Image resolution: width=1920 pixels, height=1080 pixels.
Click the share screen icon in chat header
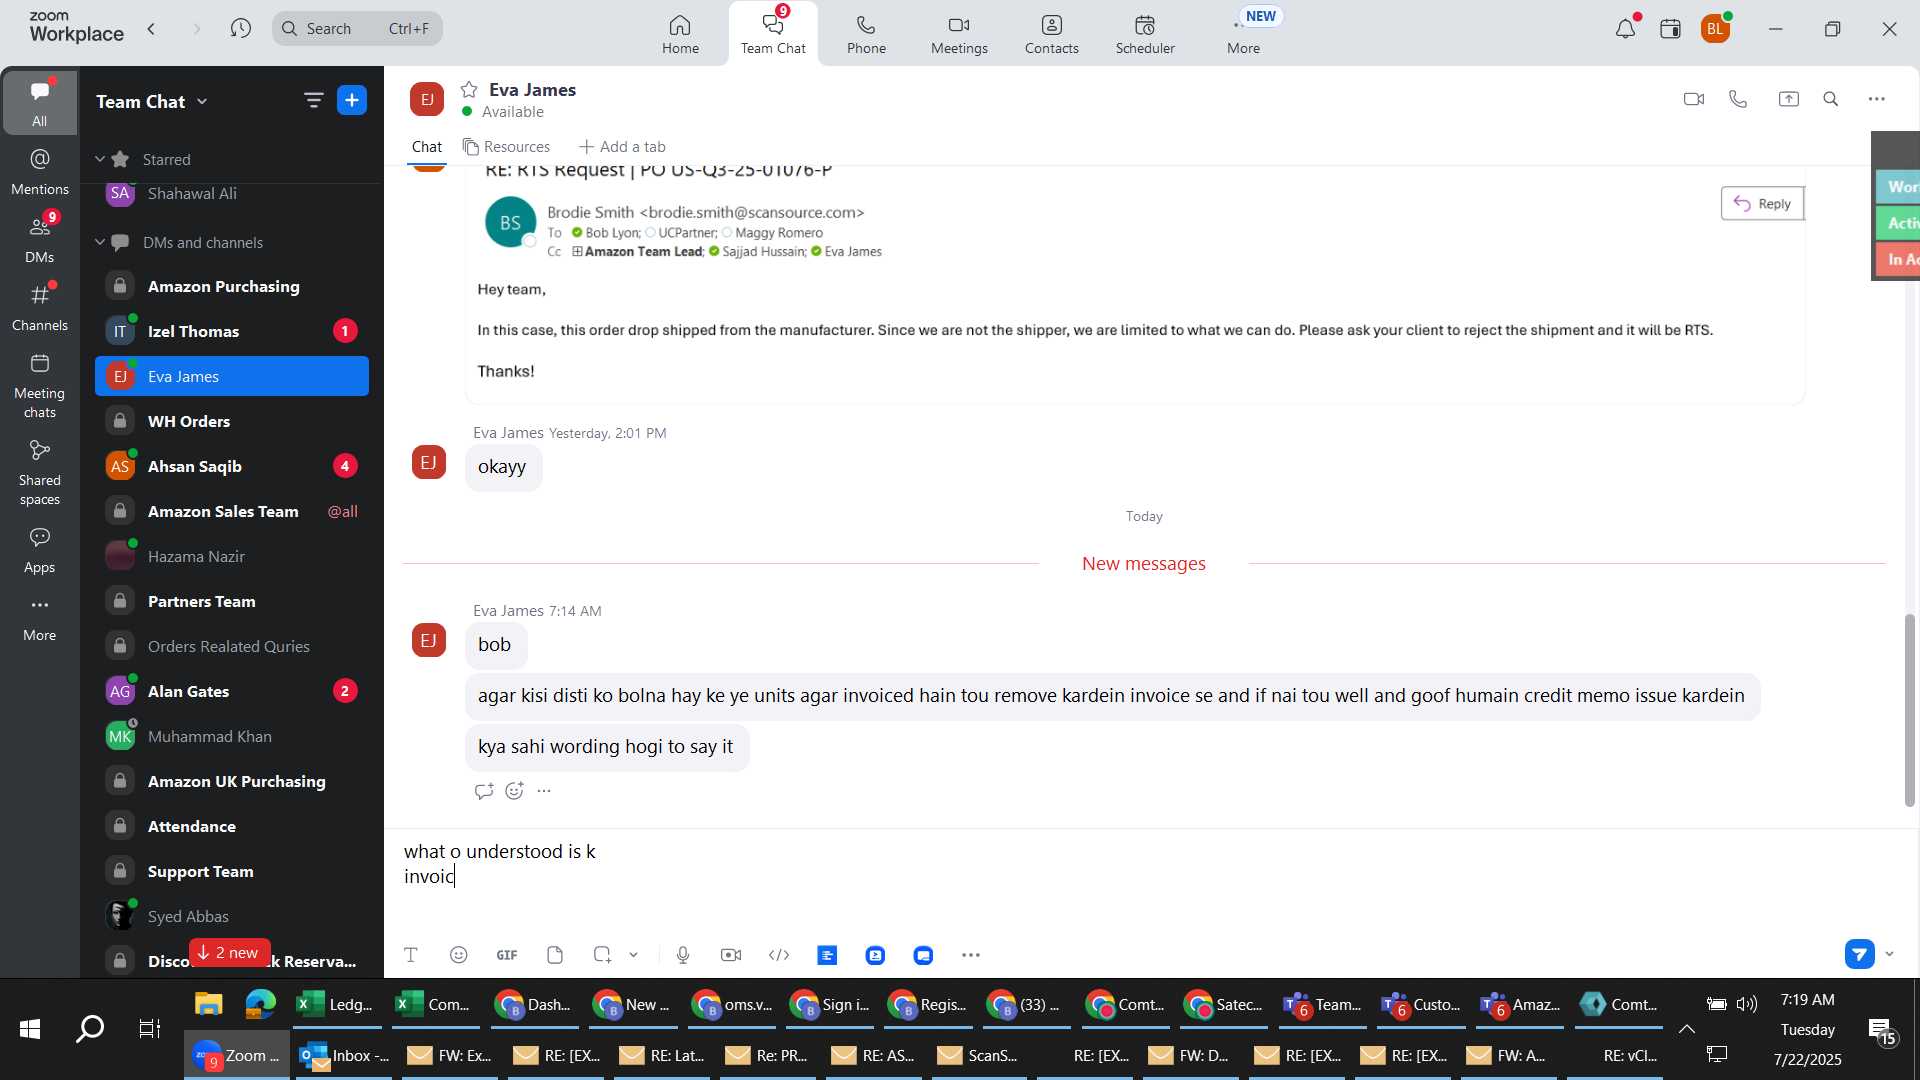pyautogui.click(x=1788, y=99)
